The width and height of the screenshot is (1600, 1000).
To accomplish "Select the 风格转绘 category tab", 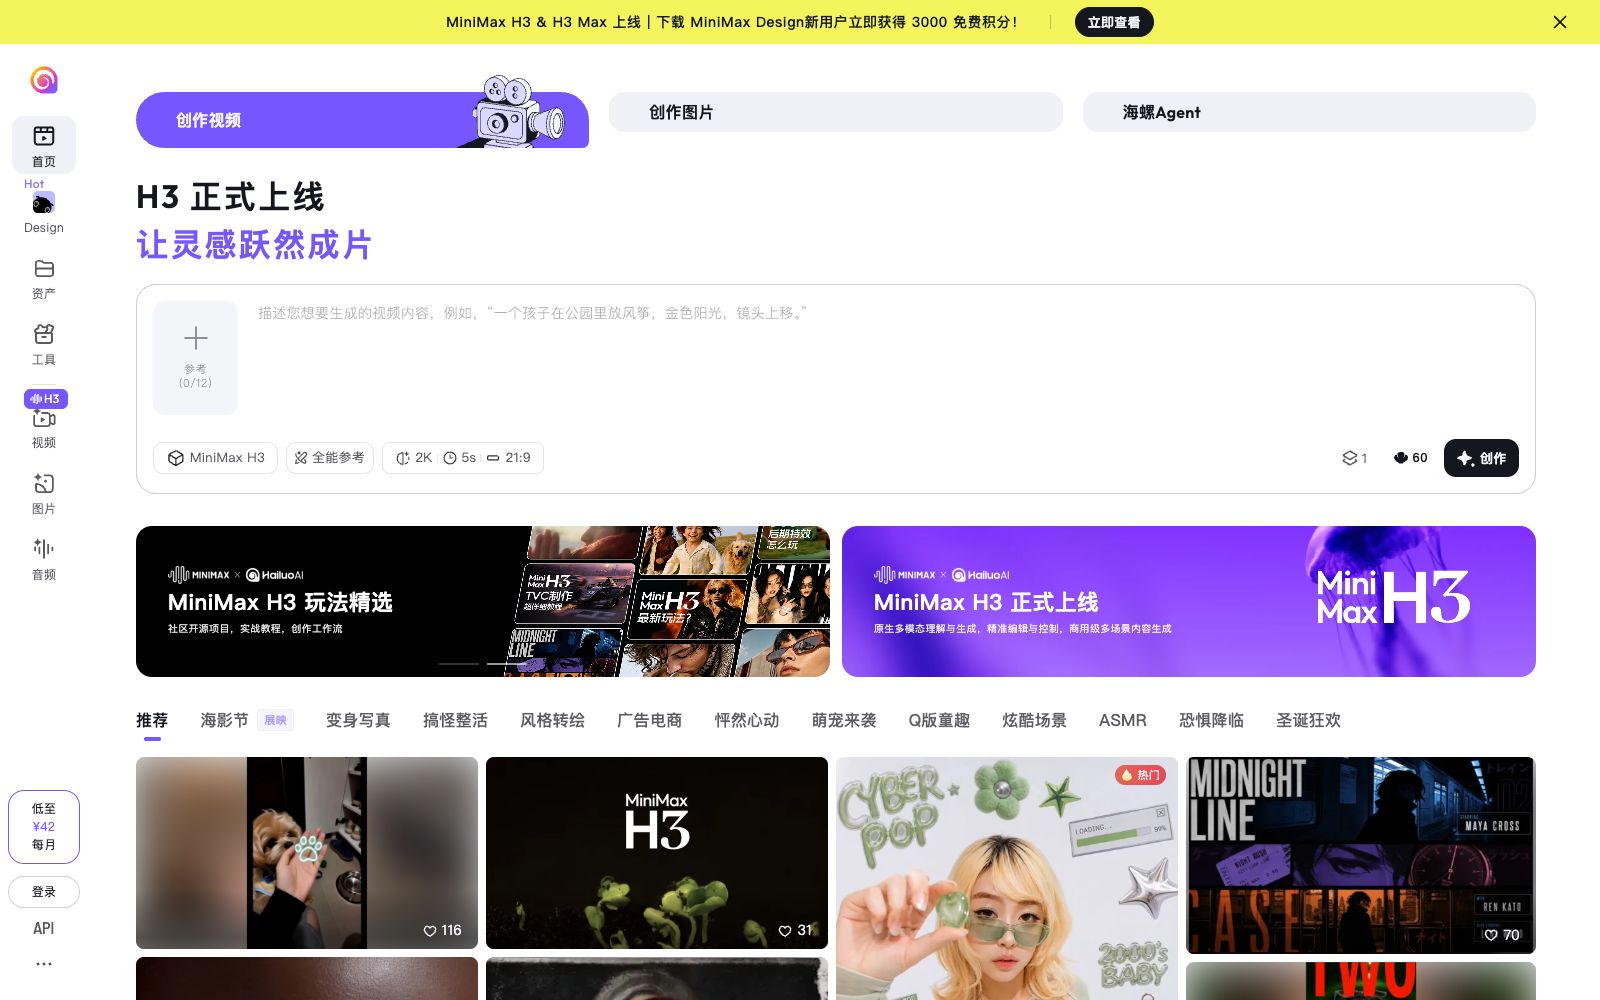I will click(x=552, y=720).
